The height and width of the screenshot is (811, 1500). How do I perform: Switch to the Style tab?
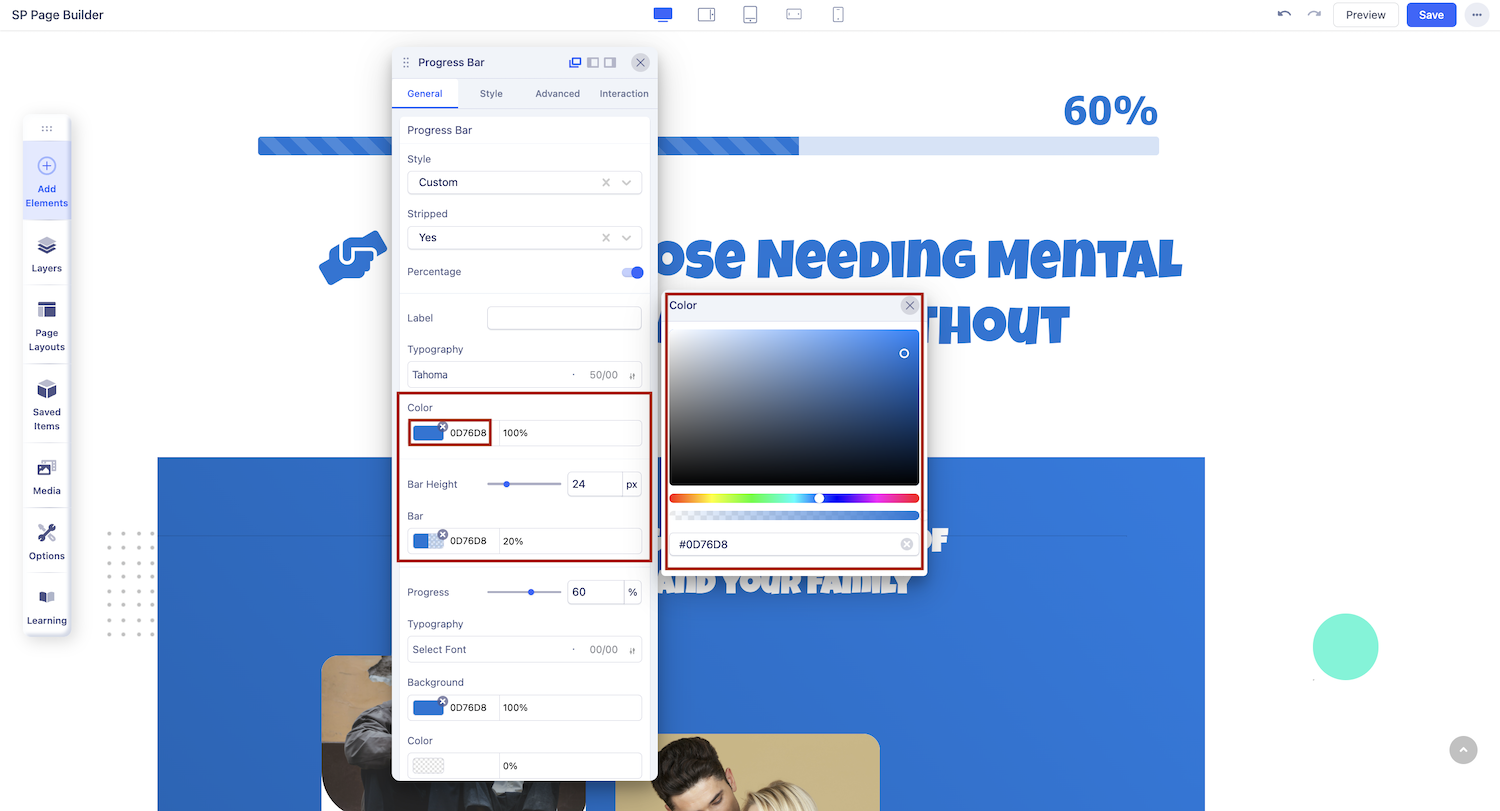pyautogui.click(x=491, y=94)
